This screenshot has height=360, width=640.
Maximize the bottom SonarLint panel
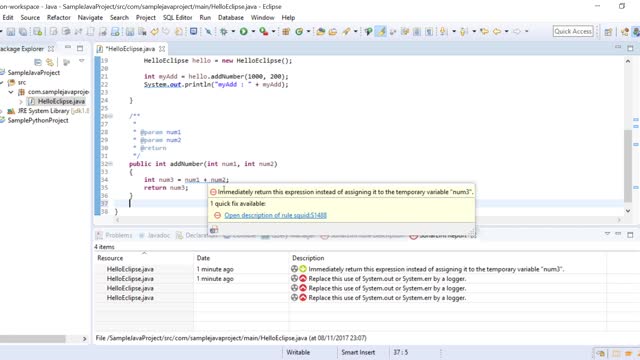point(630,235)
